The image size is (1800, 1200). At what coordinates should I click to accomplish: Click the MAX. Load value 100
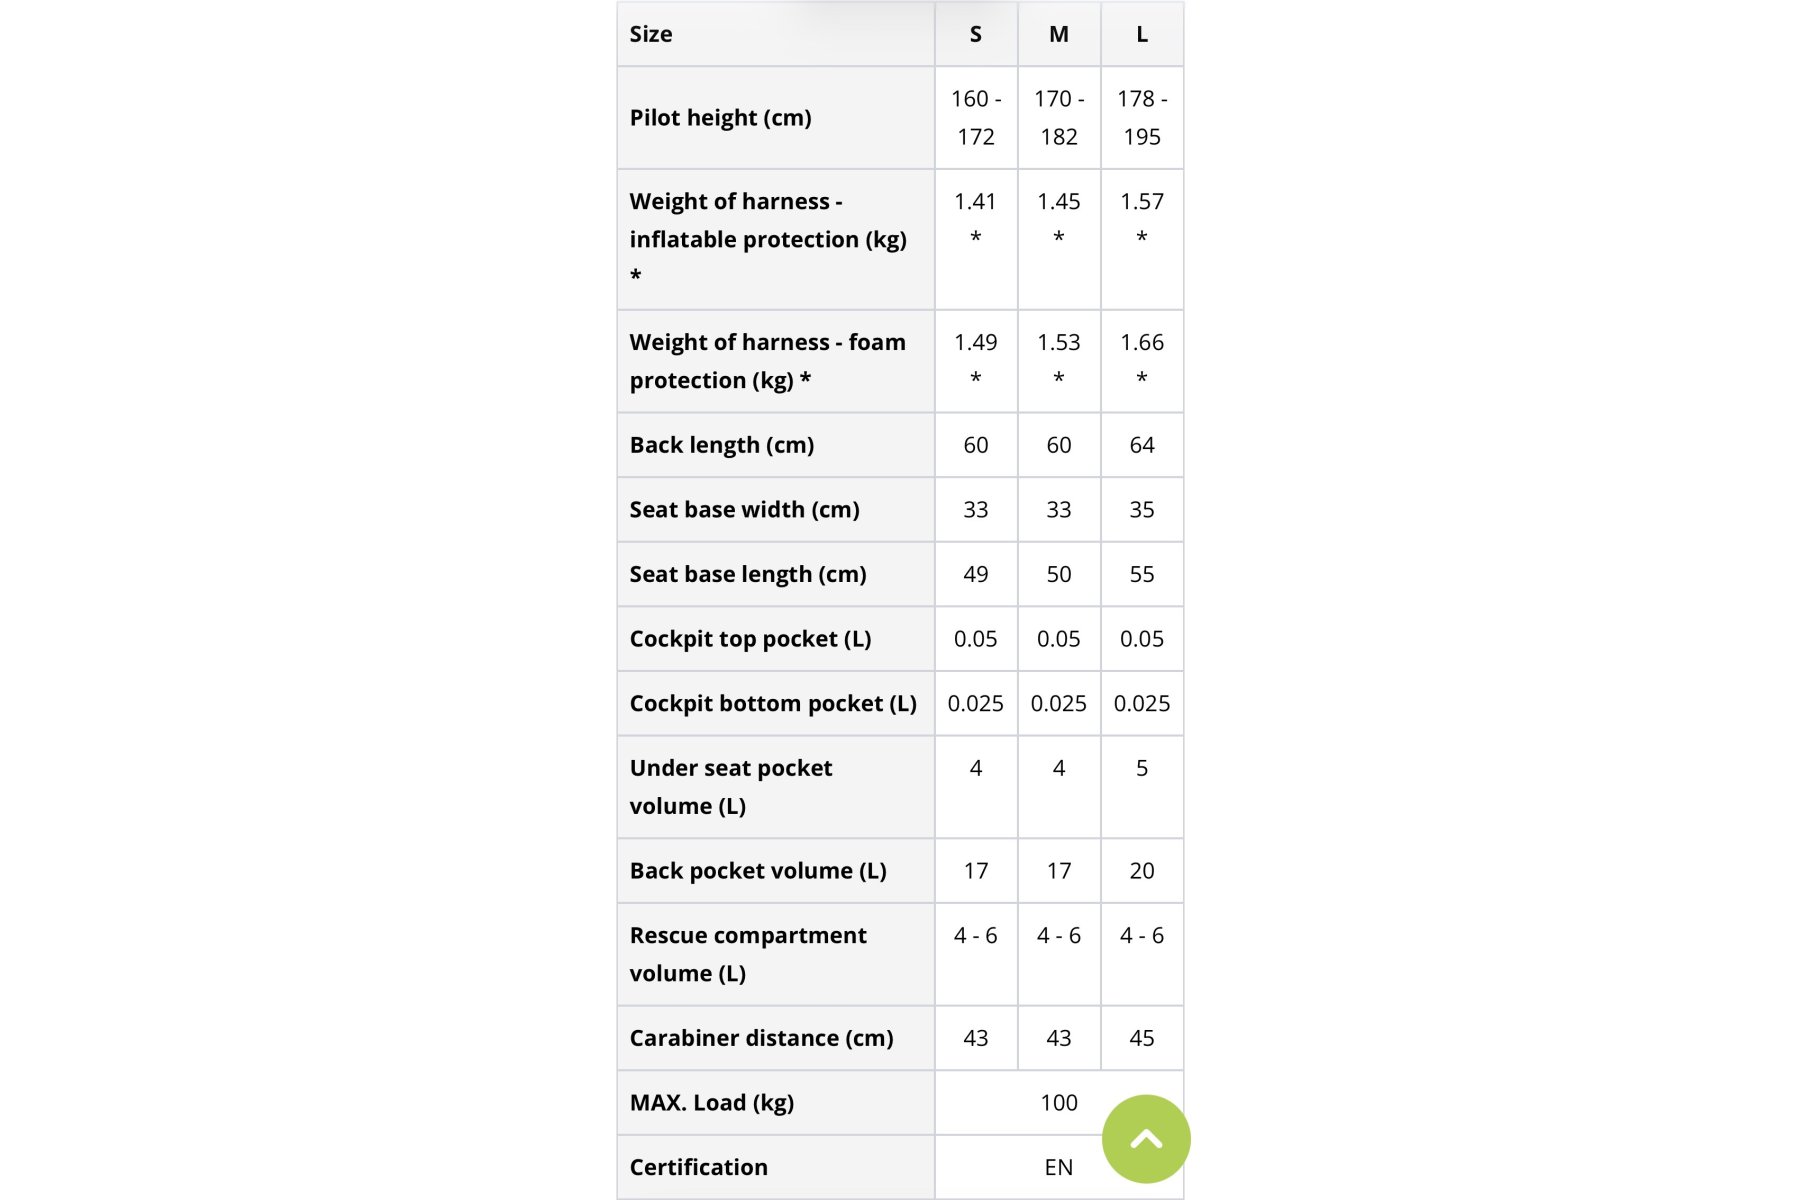coord(1059,1103)
